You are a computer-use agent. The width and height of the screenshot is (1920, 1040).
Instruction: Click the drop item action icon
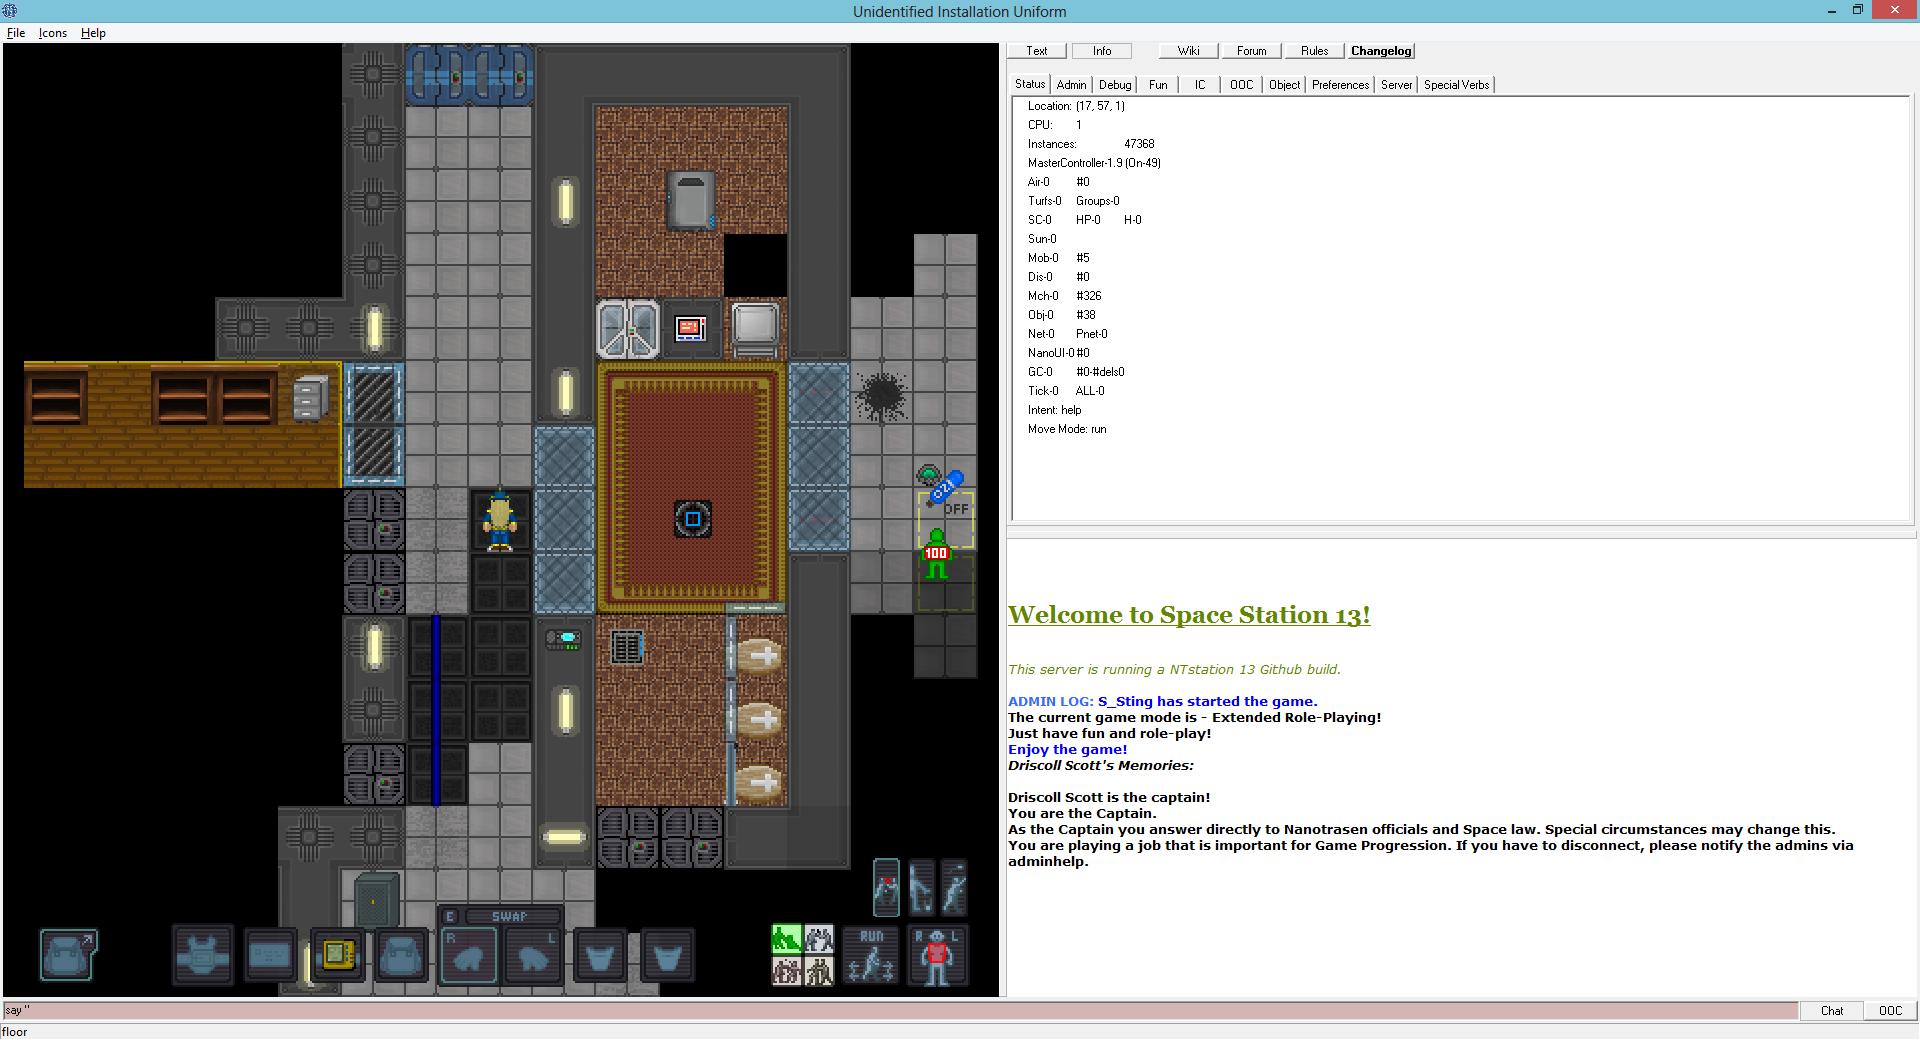click(x=921, y=887)
